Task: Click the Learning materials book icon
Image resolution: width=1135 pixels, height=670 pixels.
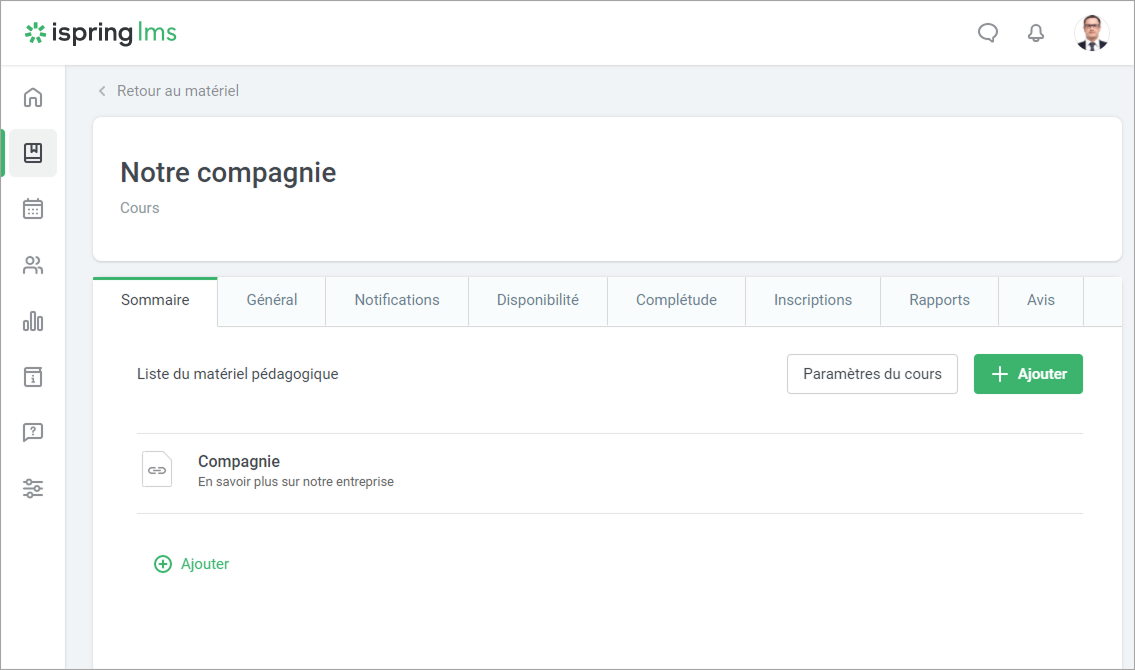Action: 33,153
